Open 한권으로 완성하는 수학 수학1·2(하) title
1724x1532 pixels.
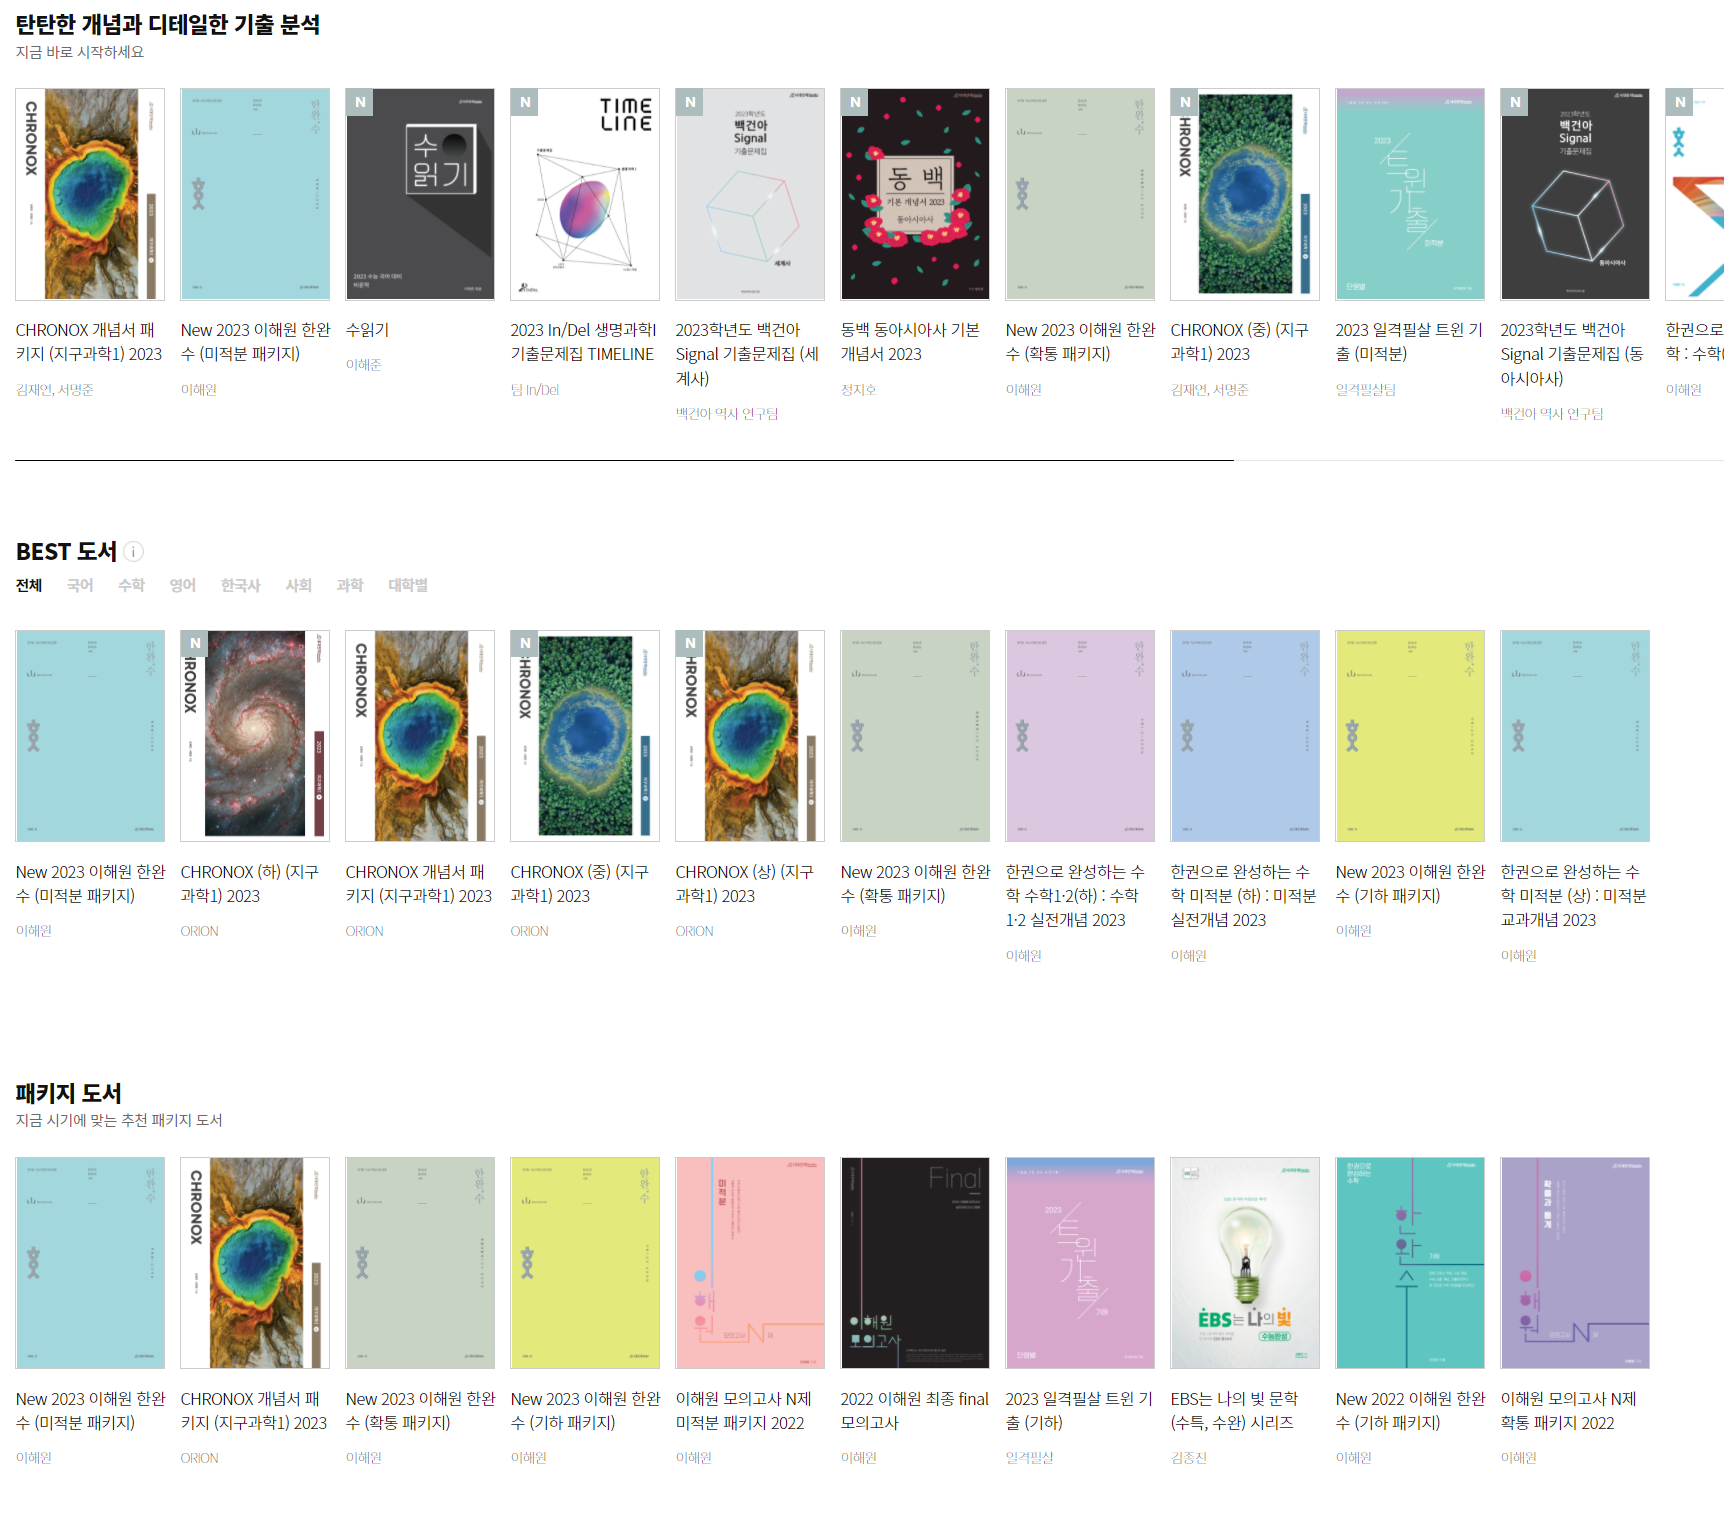tap(1075, 896)
